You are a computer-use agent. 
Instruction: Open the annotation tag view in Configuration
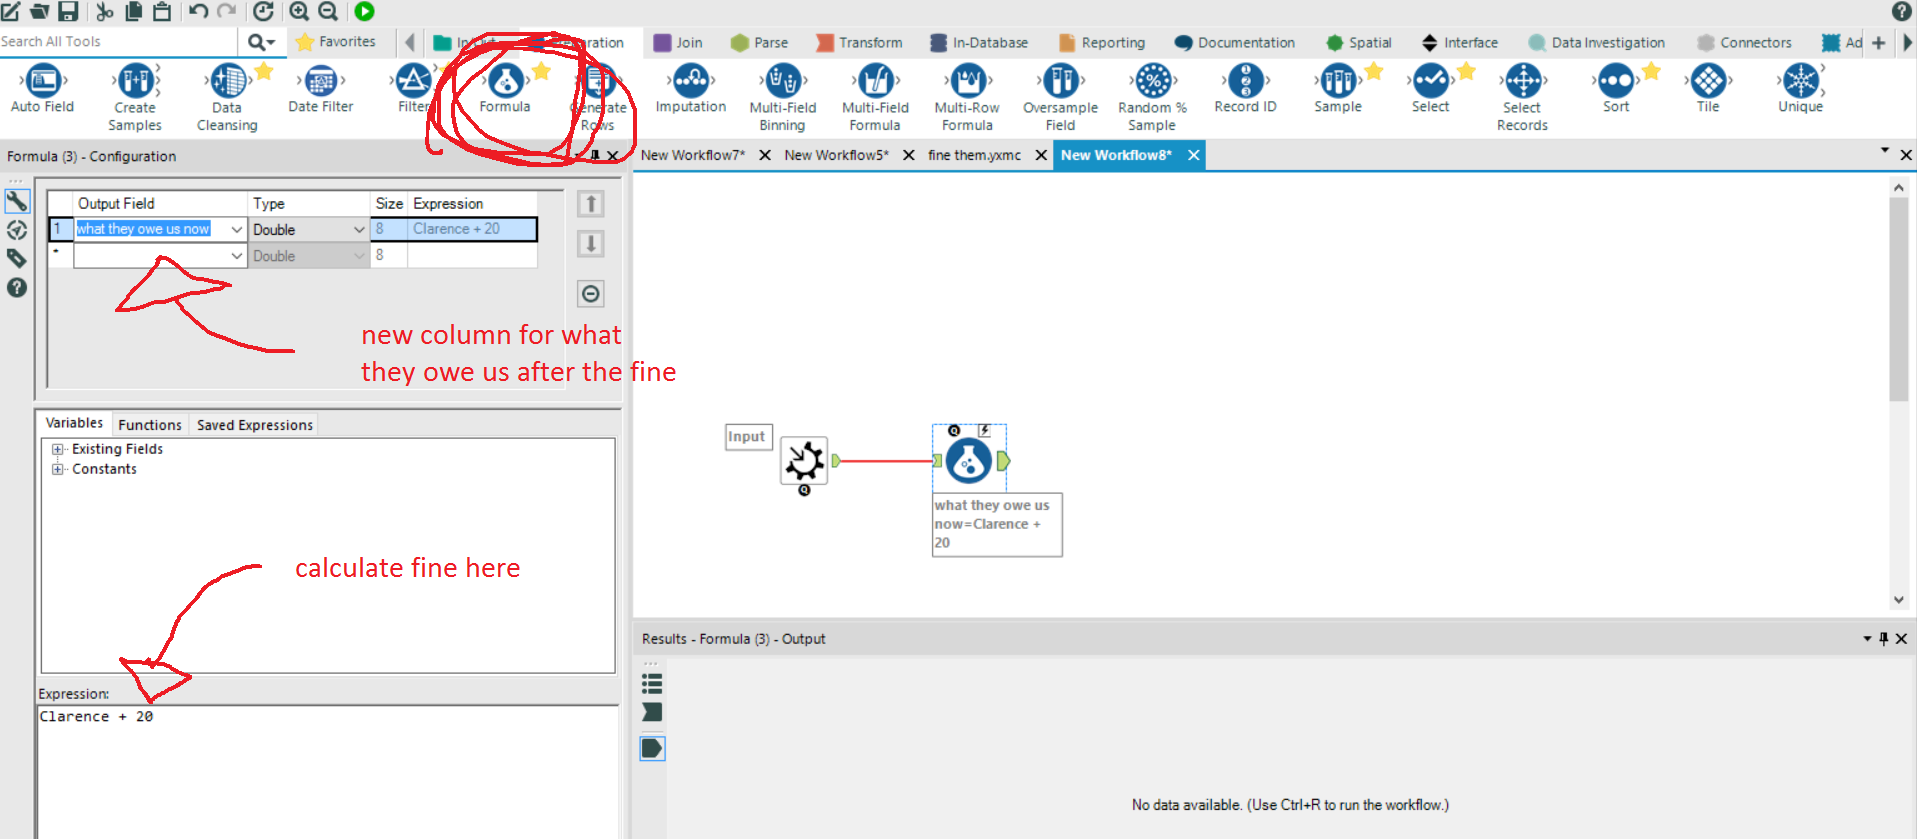pos(17,258)
